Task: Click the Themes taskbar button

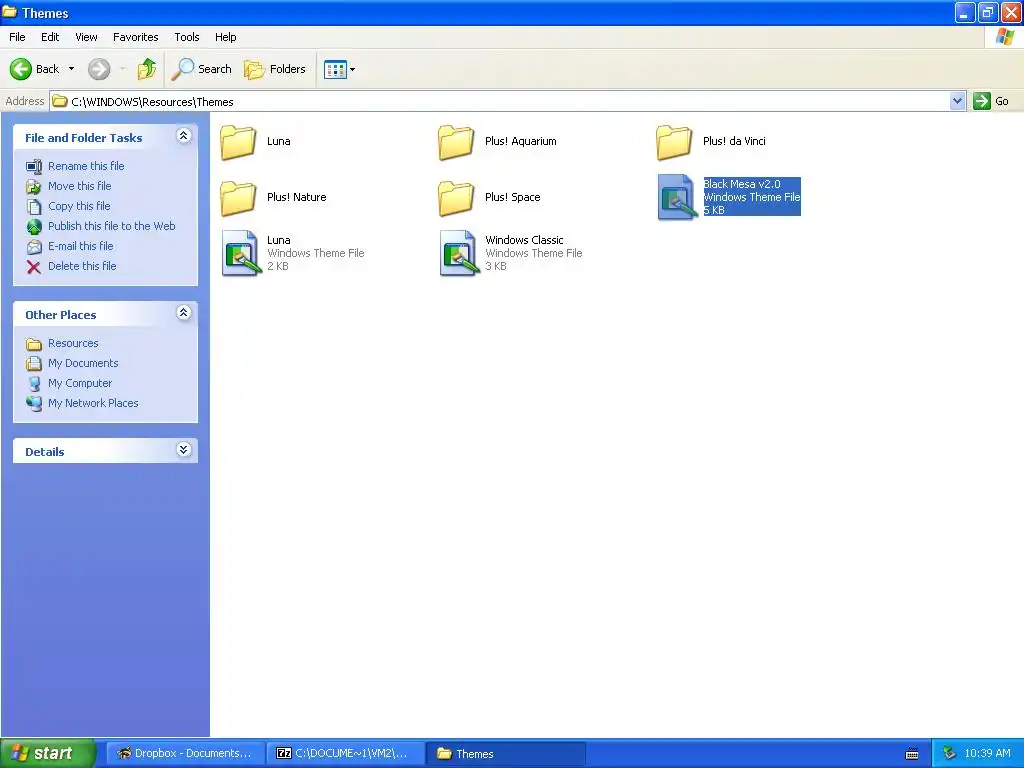Action: click(x=505, y=754)
